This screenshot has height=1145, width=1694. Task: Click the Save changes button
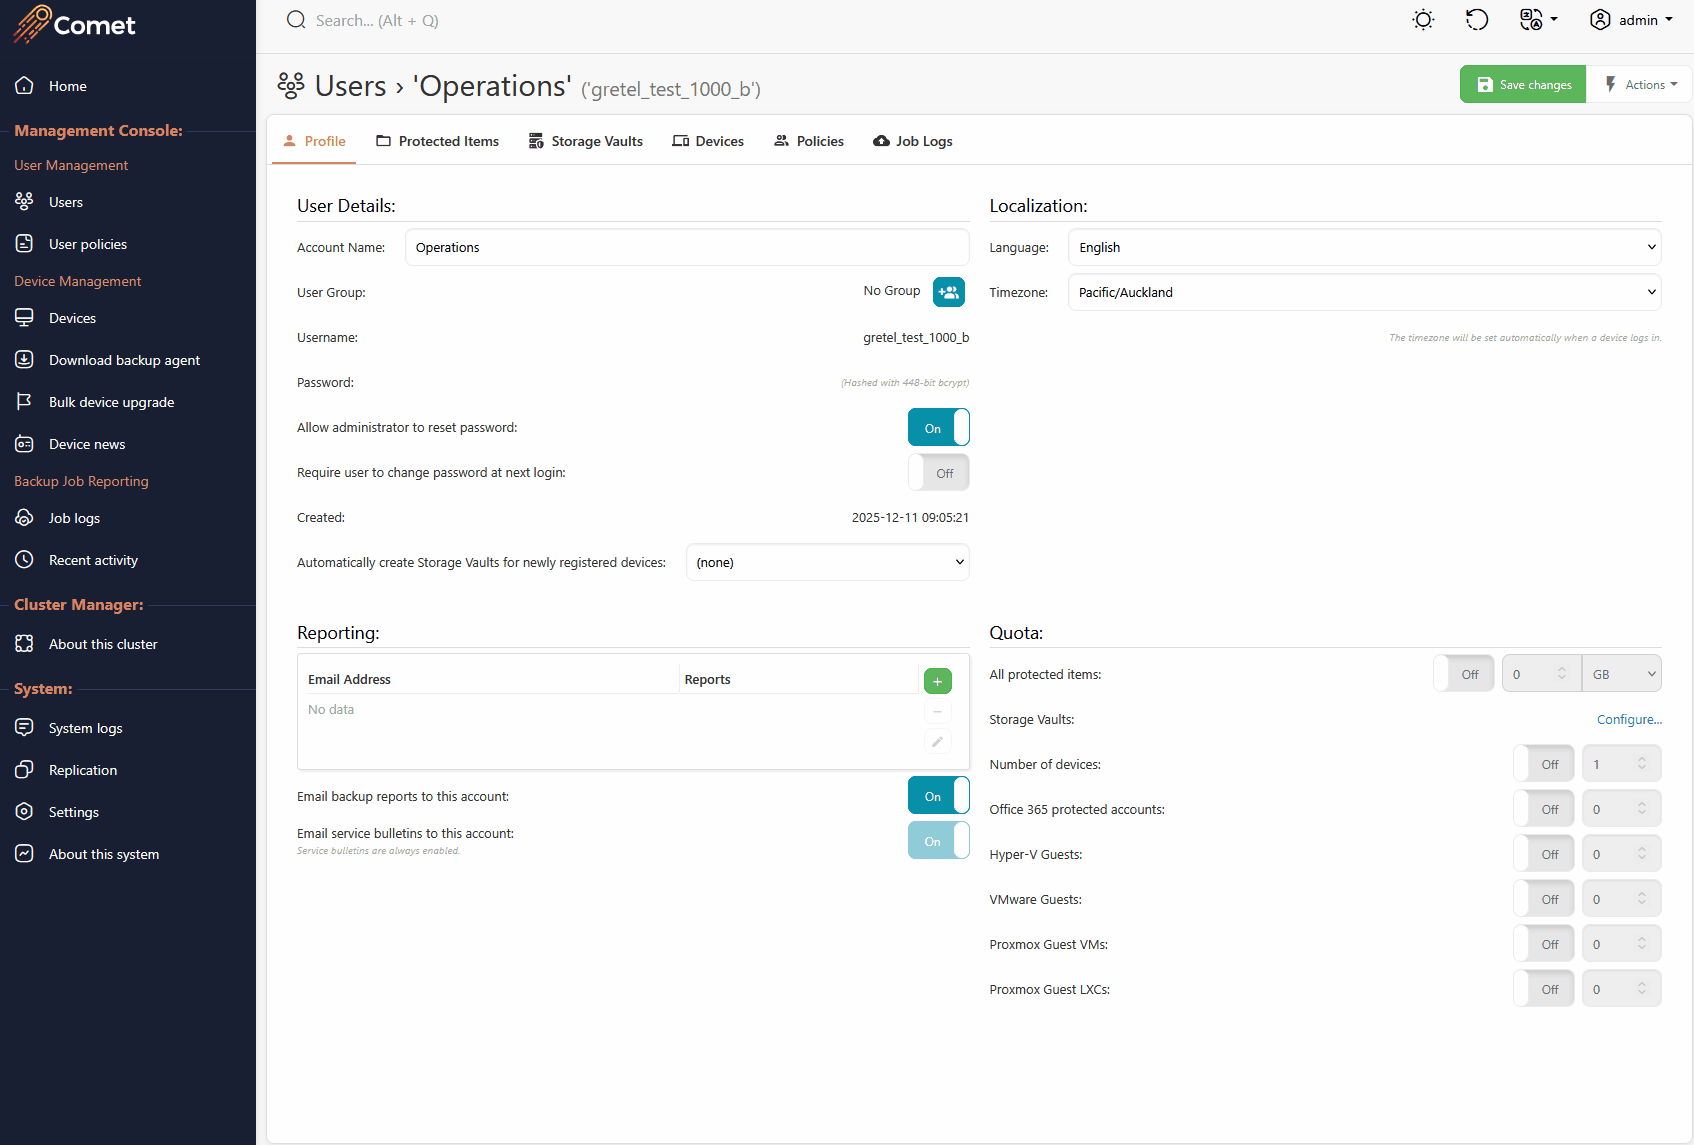(1523, 85)
